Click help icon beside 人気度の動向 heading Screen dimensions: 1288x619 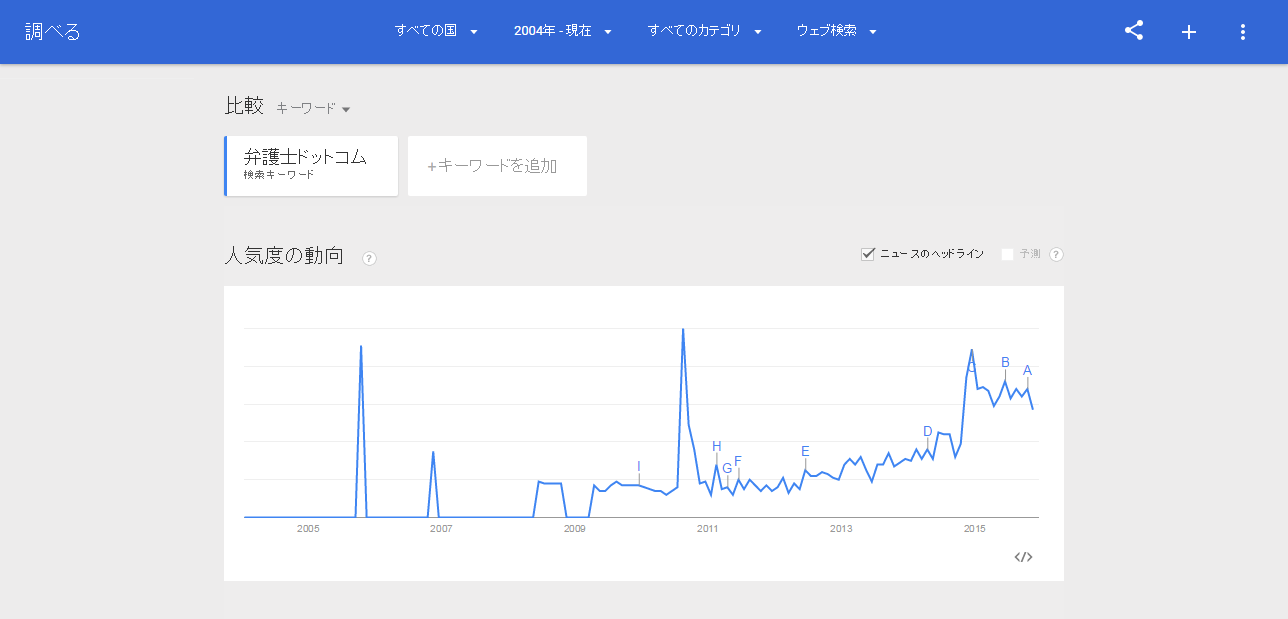pos(369,259)
